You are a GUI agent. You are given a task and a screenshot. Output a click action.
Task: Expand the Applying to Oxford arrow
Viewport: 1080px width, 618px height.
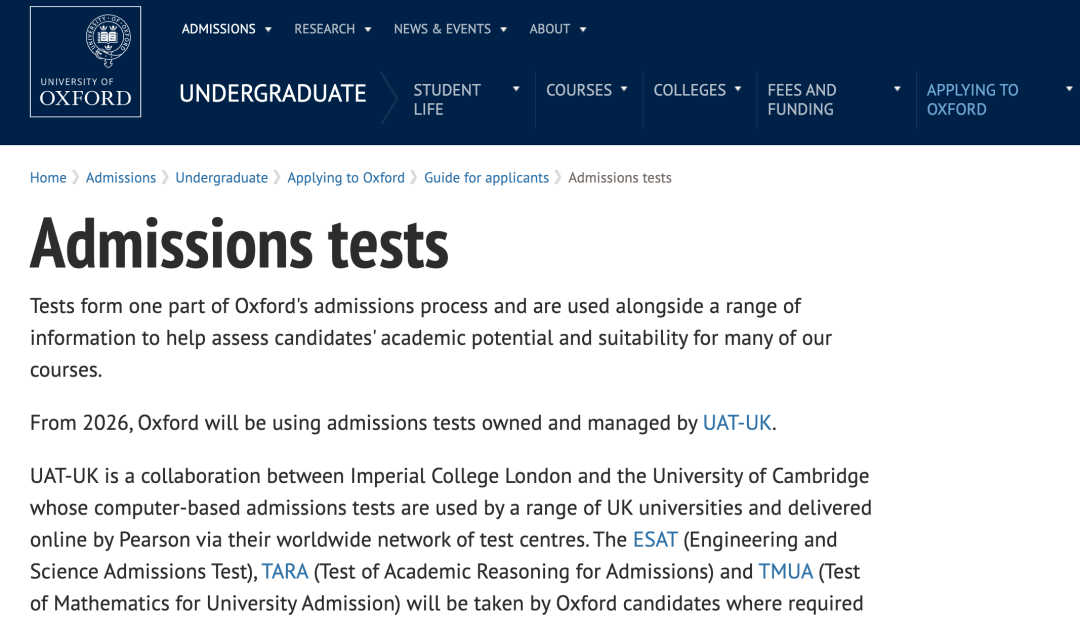pyautogui.click(x=1069, y=89)
